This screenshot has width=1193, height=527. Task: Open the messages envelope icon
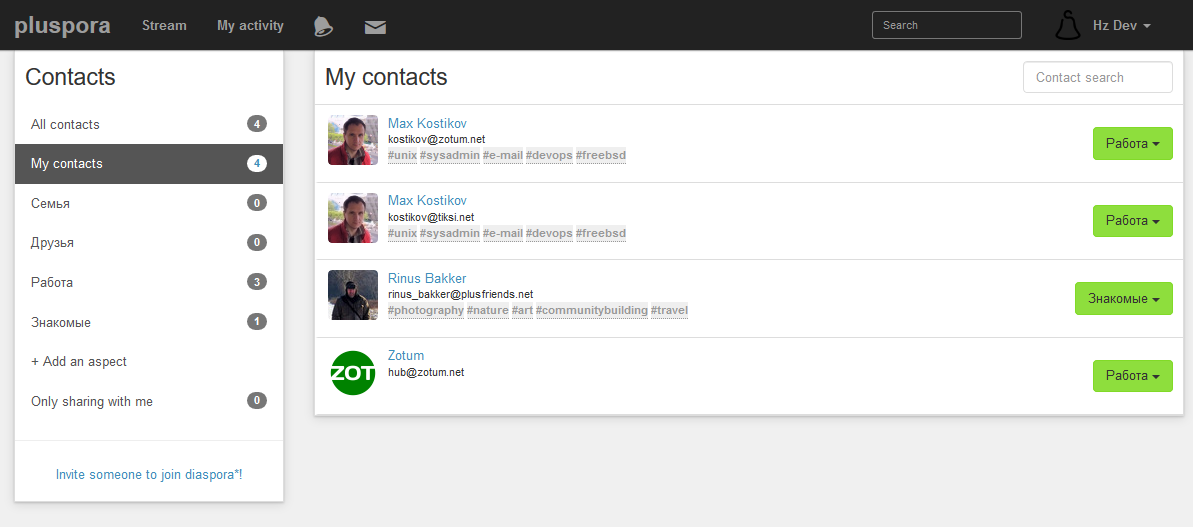(x=375, y=27)
